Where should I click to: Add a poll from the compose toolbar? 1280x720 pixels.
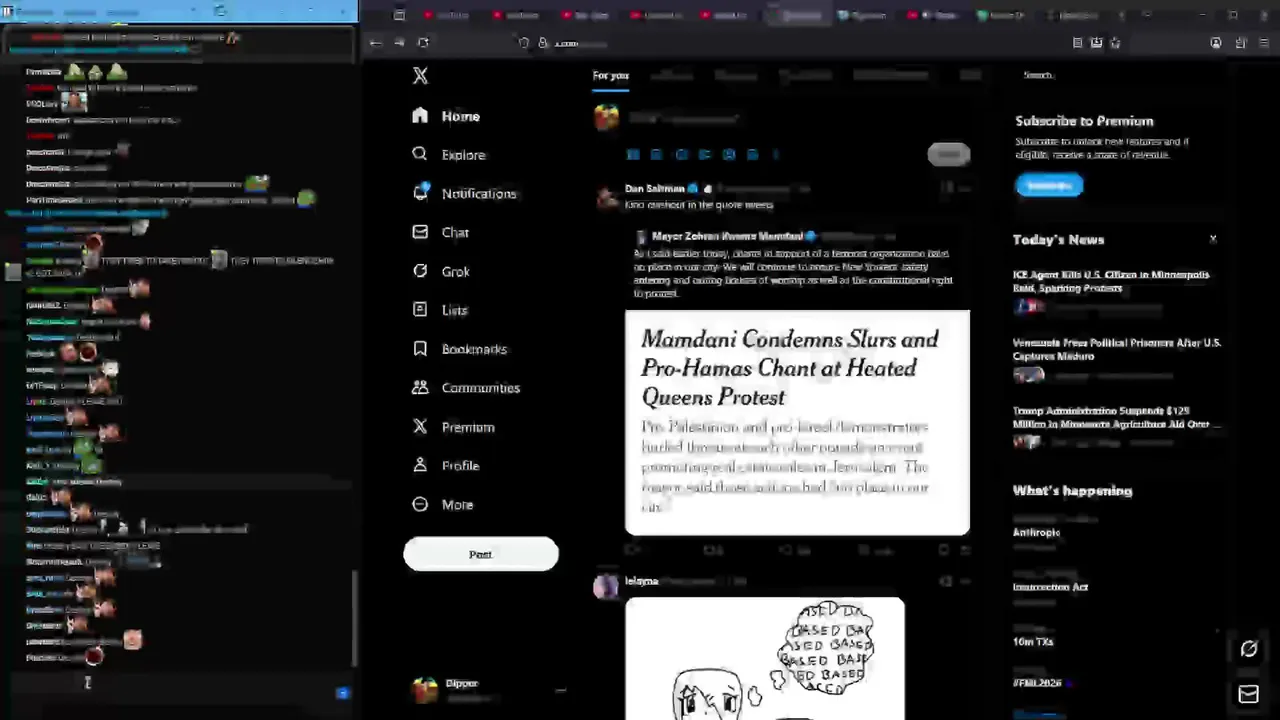(x=704, y=154)
